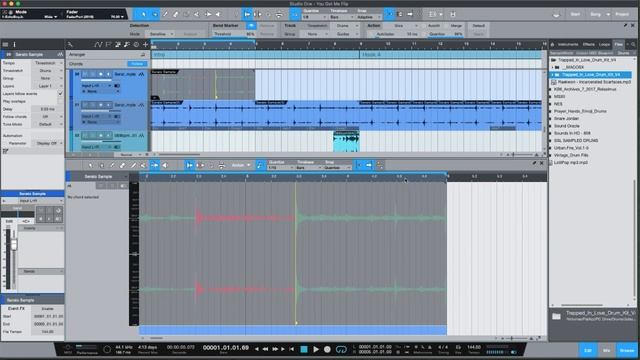The image size is (640, 360).
Task: Mute the first Serato track
Action: tap(85, 74)
